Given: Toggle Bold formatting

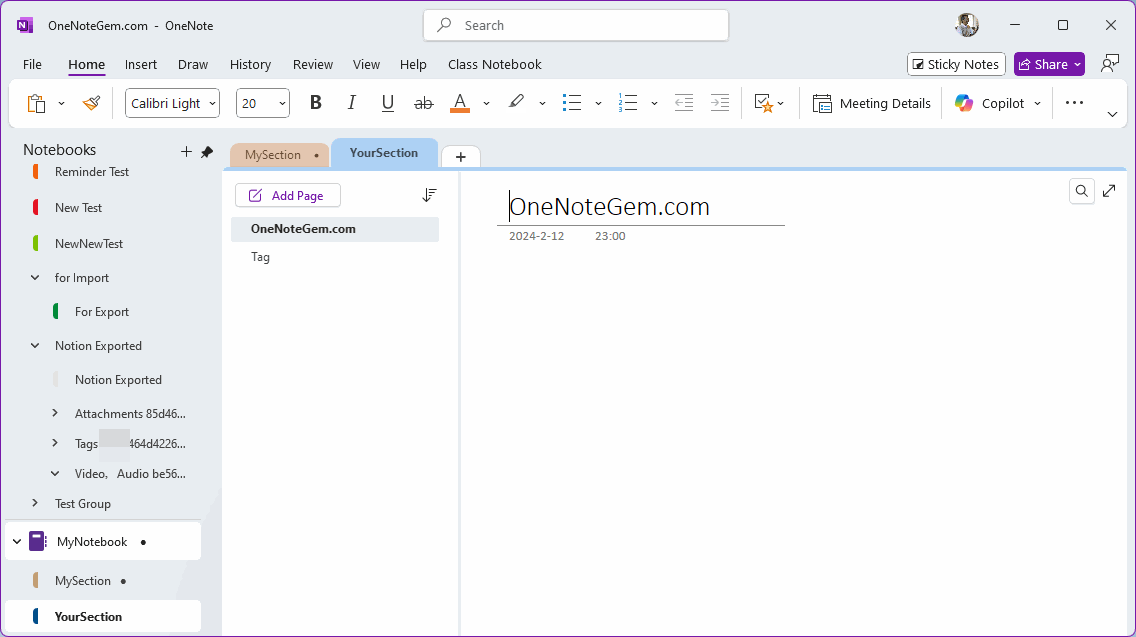Looking at the screenshot, I should 316,104.
